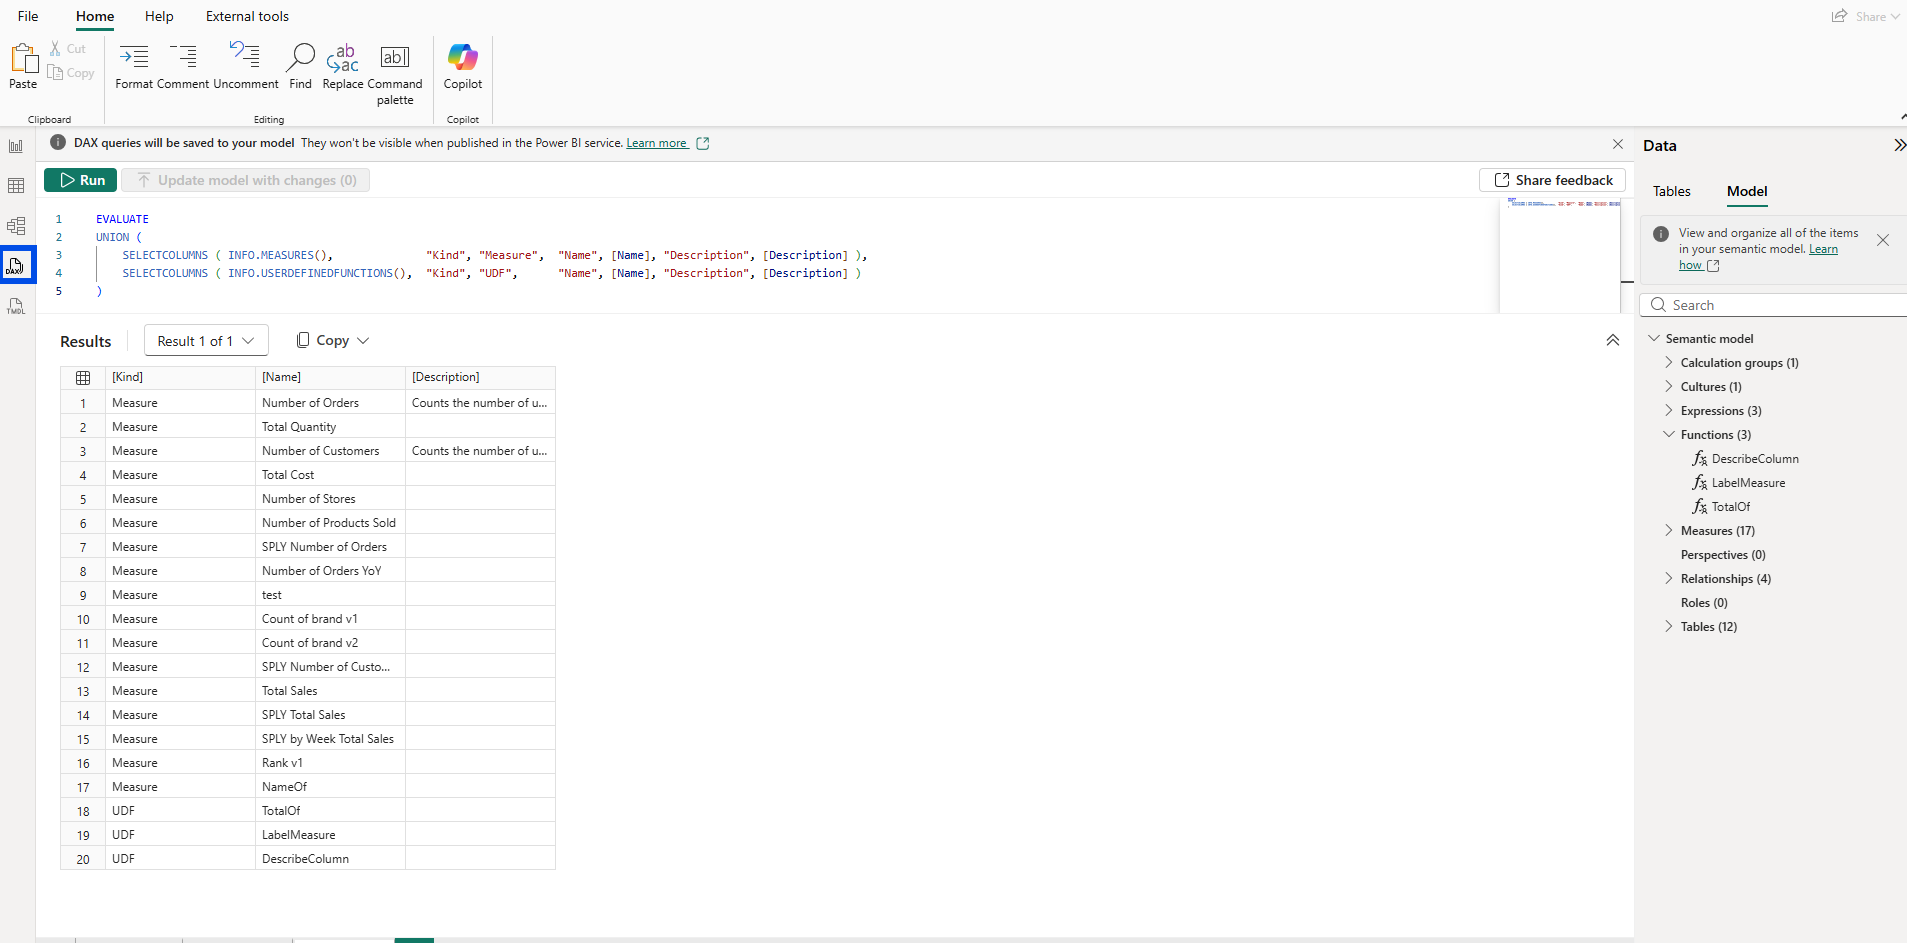Expand Calculation groups (1) node
The width and height of the screenshot is (1907, 943).
pos(1669,362)
